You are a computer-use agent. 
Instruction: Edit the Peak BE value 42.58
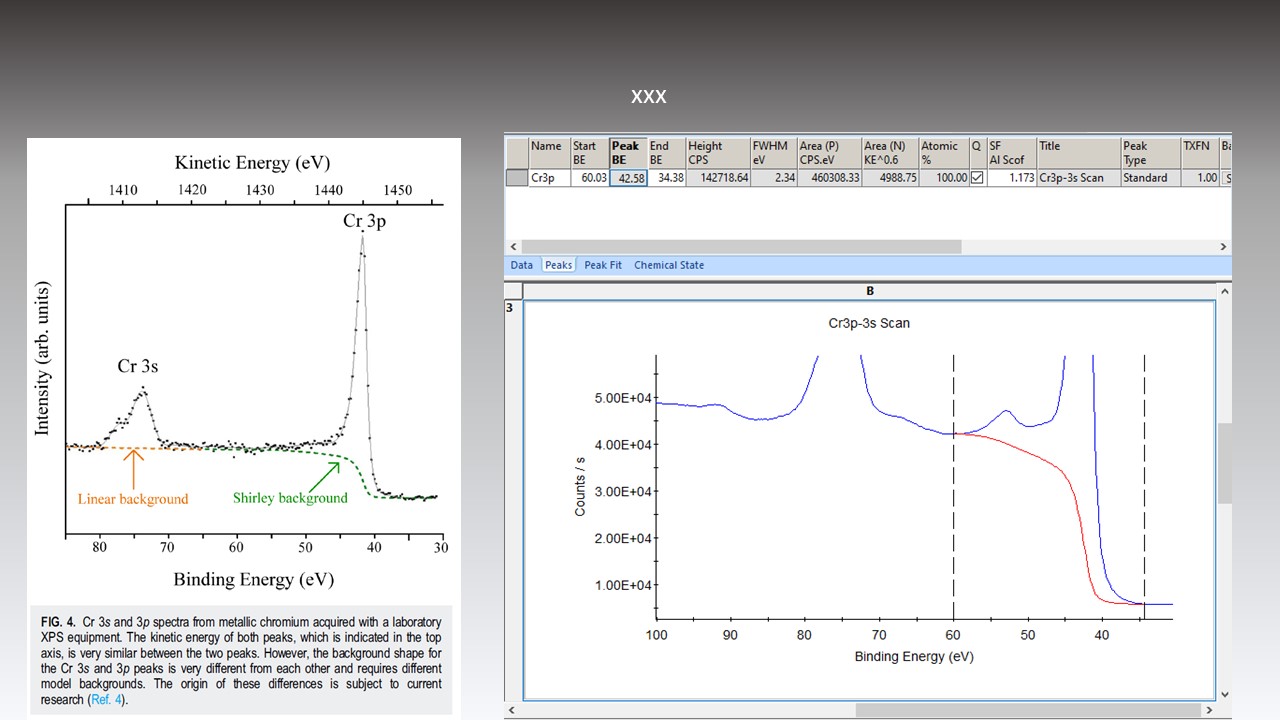click(628, 178)
